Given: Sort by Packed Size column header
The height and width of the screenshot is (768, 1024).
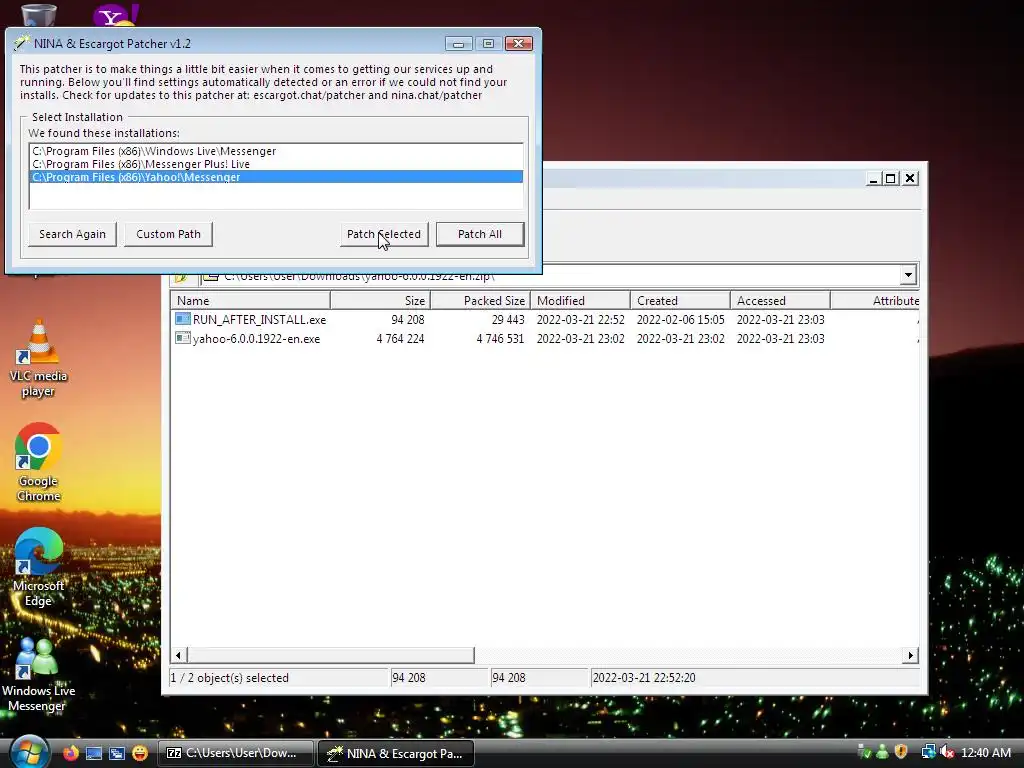Looking at the screenshot, I should (480, 300).
